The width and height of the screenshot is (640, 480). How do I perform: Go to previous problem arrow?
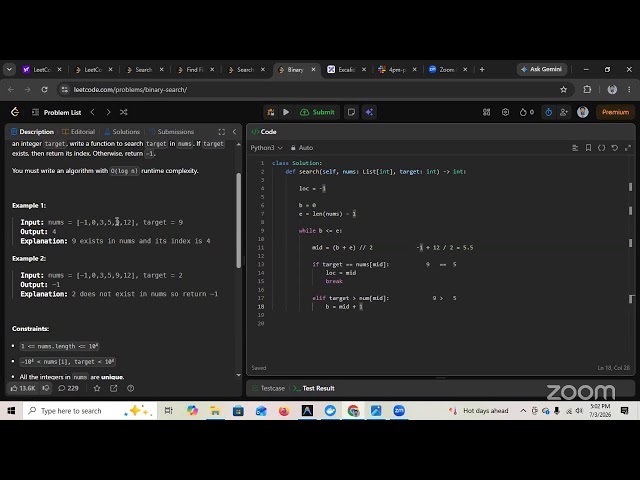coord(93,112)
